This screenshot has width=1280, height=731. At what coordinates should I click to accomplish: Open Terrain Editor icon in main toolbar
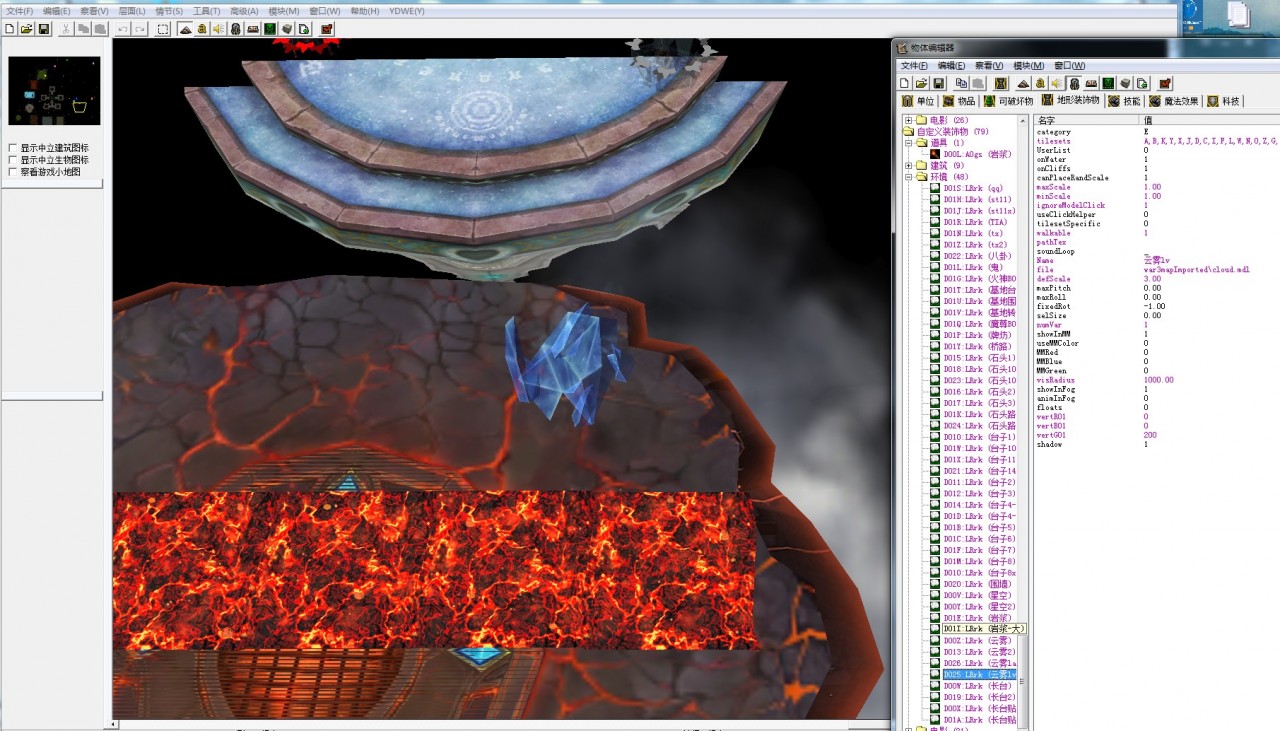point(186,29)
